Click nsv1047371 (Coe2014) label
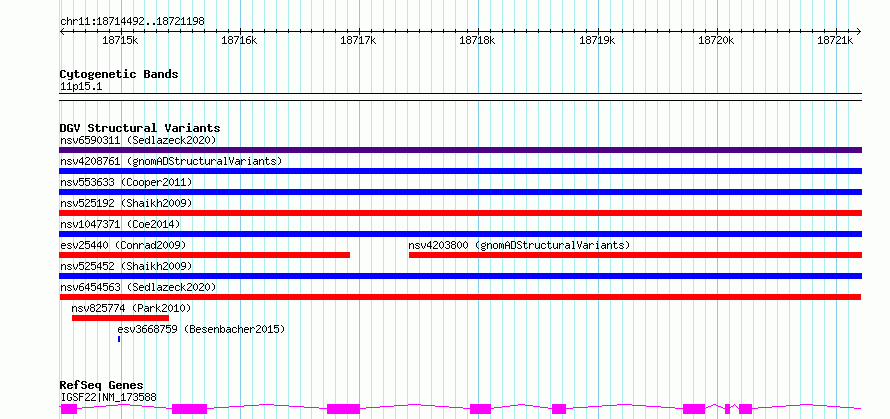Viewport: 890px width, 419px height. [120, 224]
